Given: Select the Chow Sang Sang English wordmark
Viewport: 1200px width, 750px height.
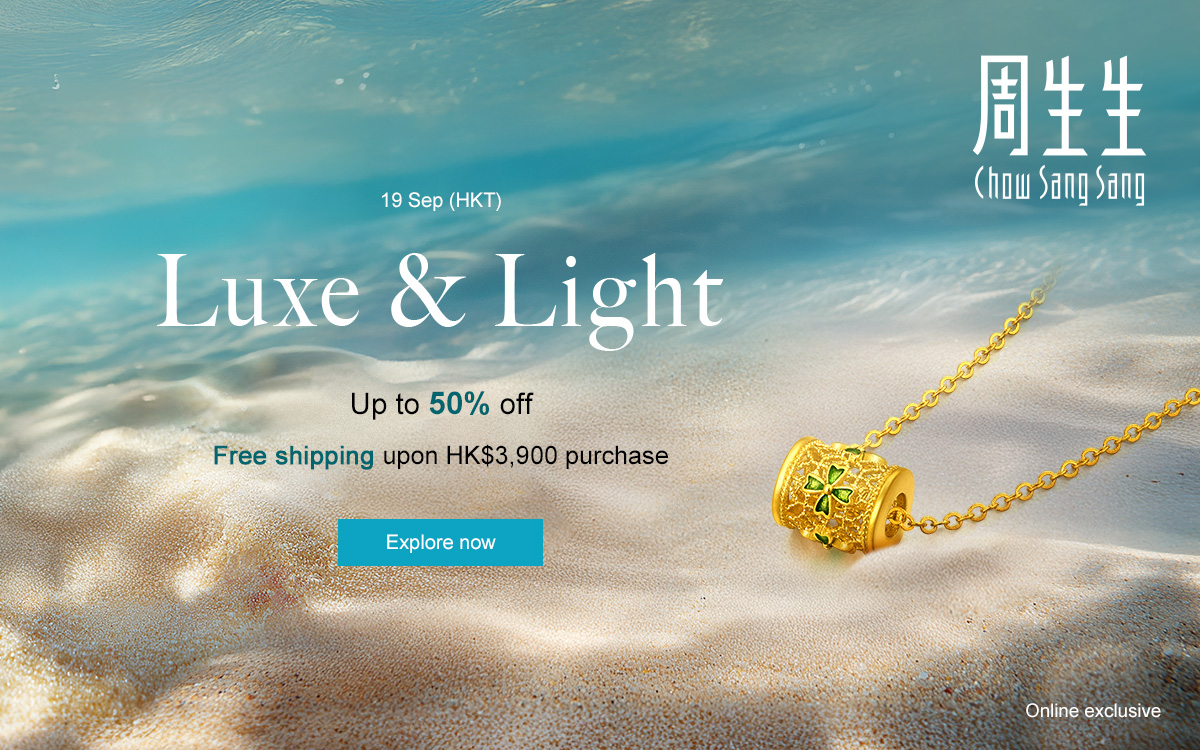Looking at the screenshot, I should point(1059,185).
